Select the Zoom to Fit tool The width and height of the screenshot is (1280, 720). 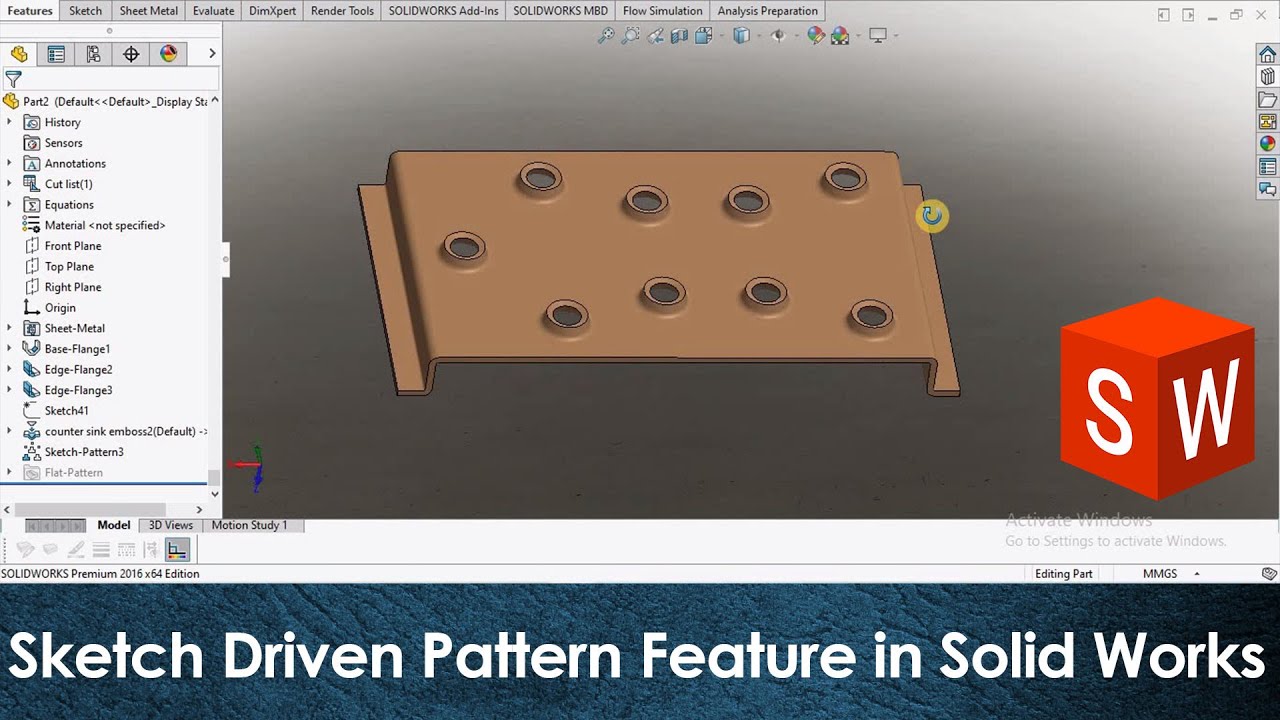click(606, 36)
